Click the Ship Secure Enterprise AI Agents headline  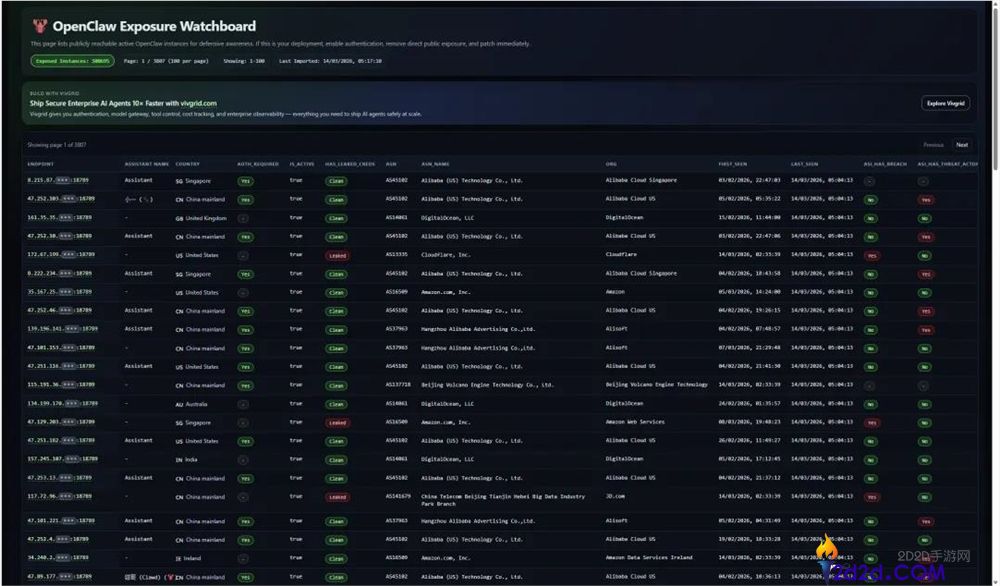[123, 103]
